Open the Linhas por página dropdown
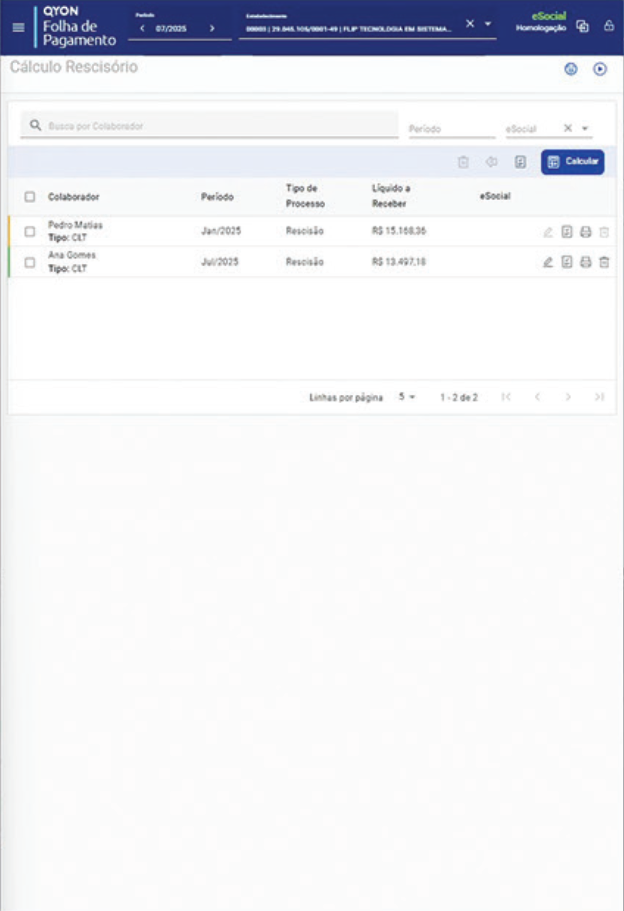 click(407, 397)
